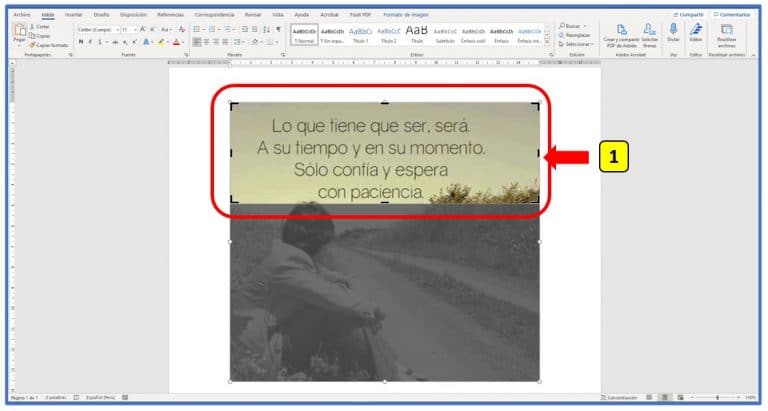Expand the styles gallery more arrow
768x411 pixels.
pyautogui.click(x=547, y=43)
